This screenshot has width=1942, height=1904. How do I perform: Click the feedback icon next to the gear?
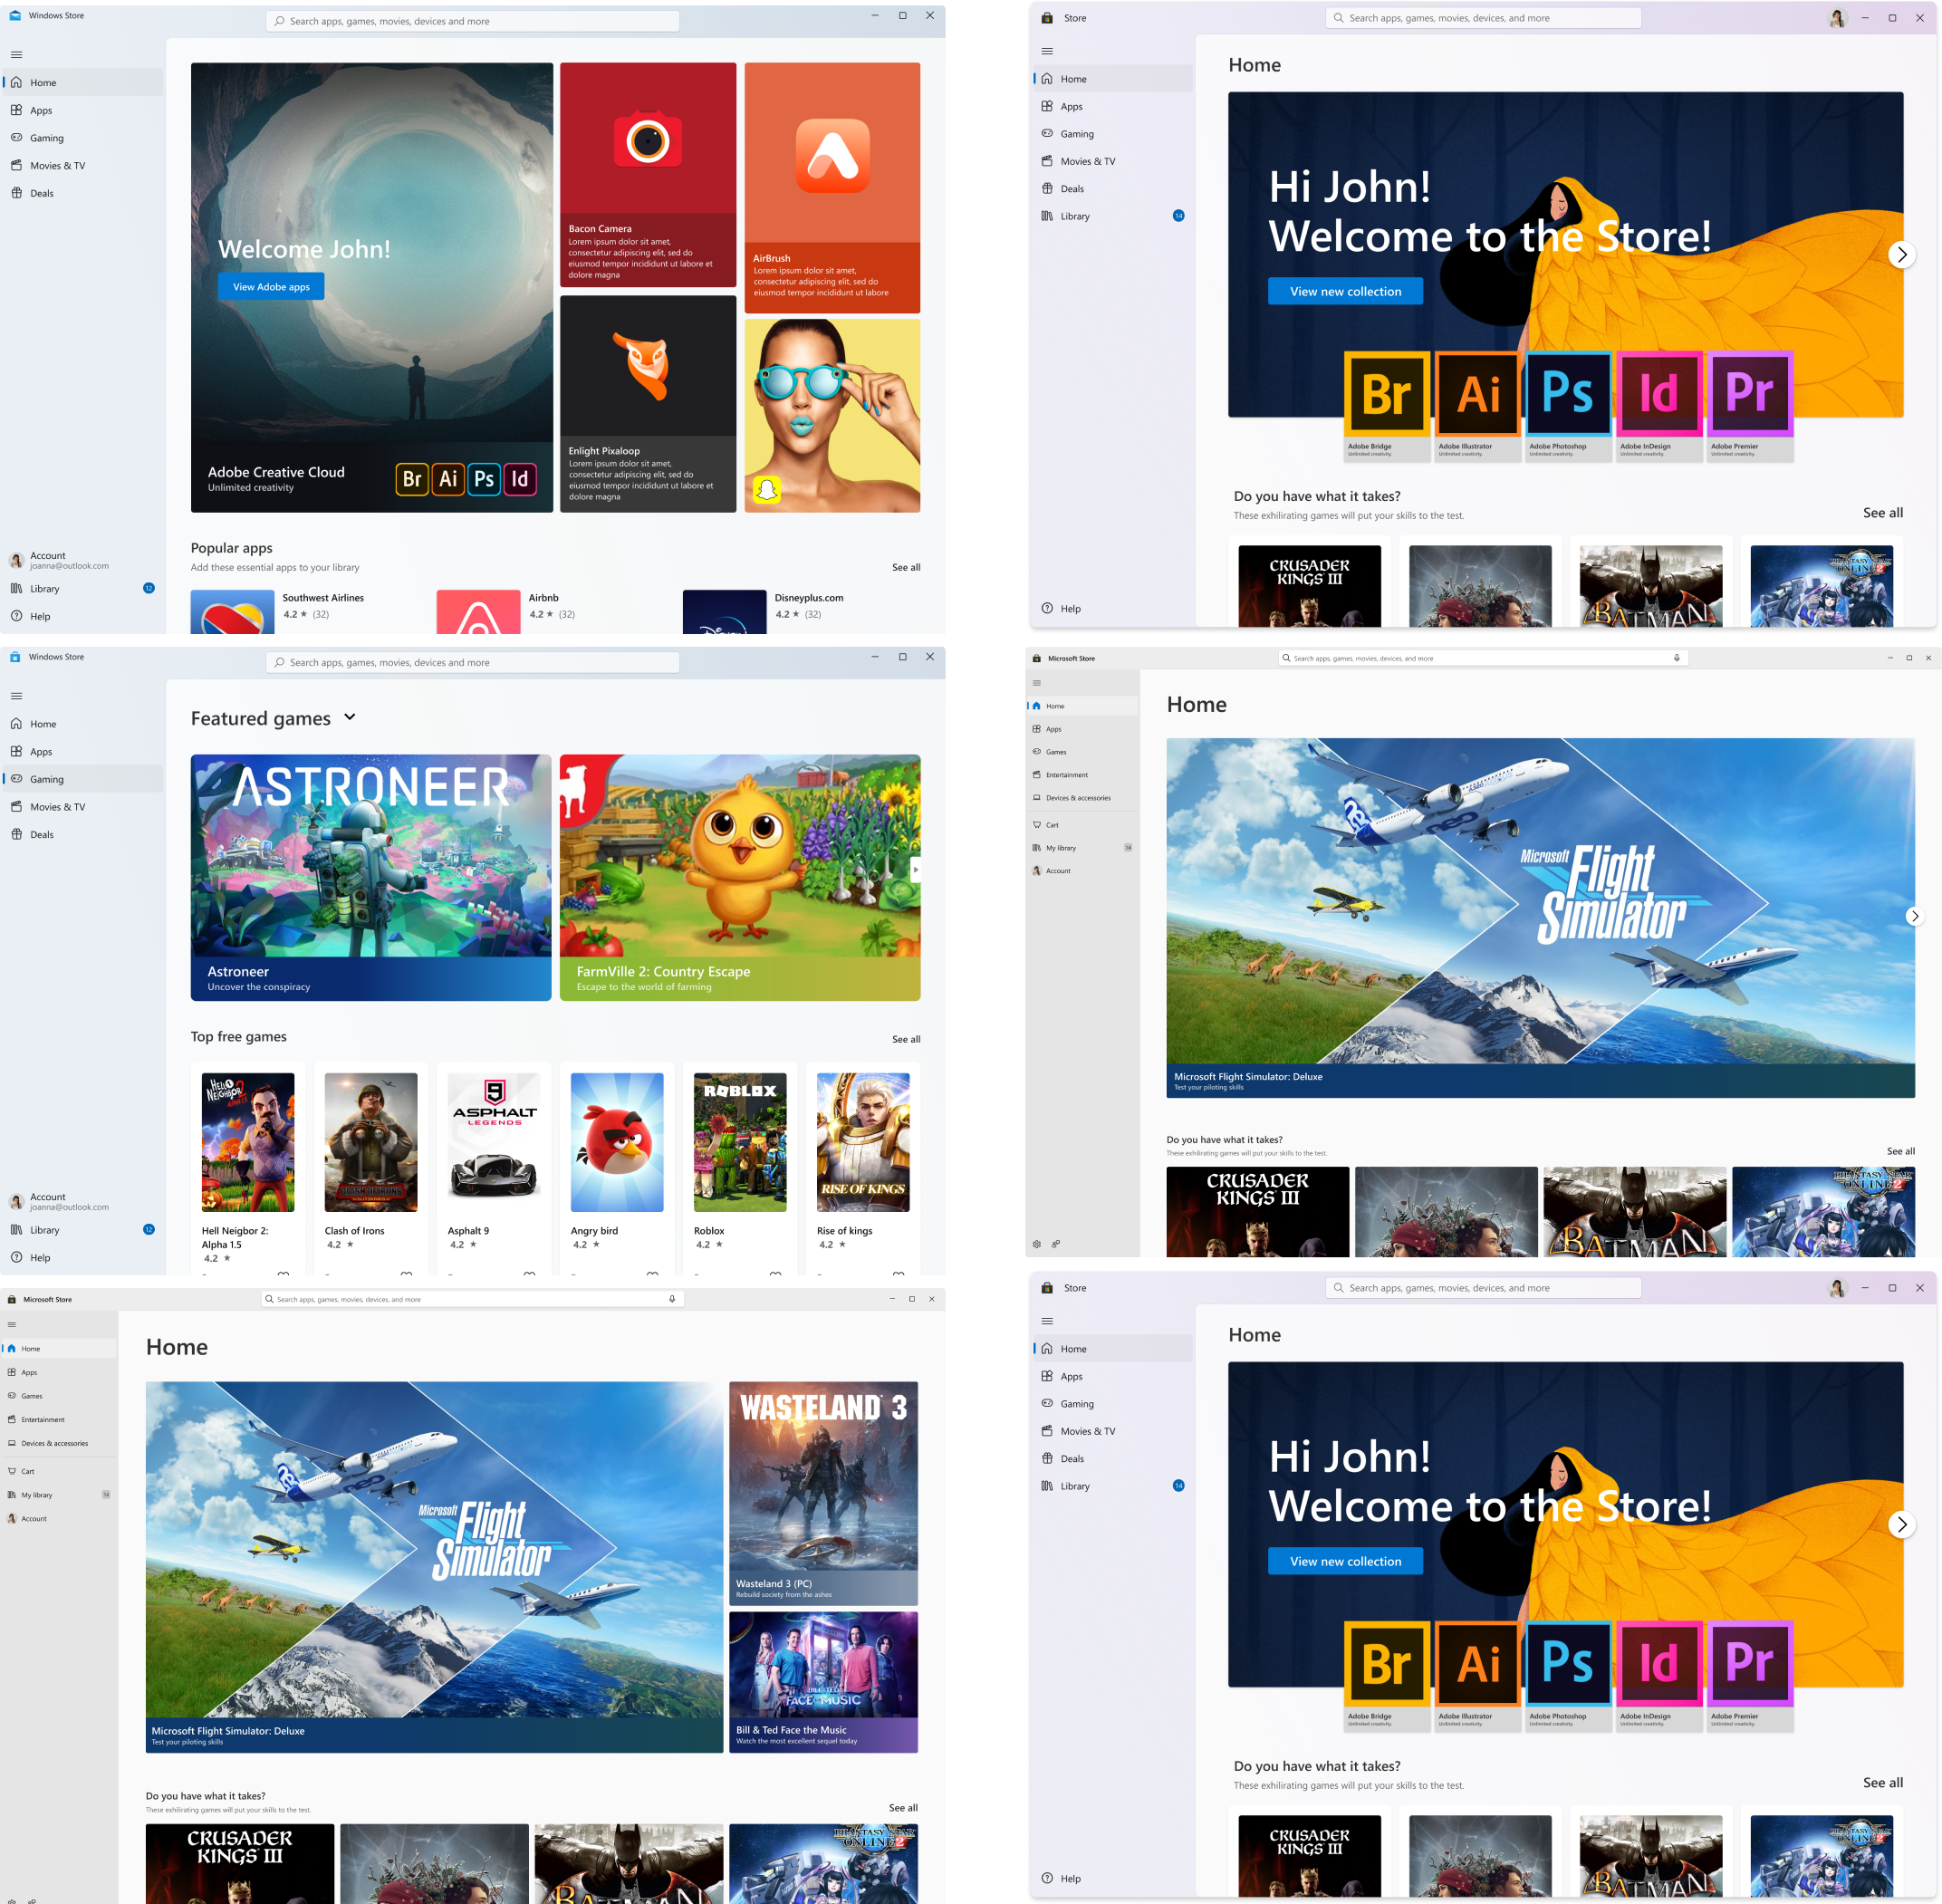(1055, 1244)
